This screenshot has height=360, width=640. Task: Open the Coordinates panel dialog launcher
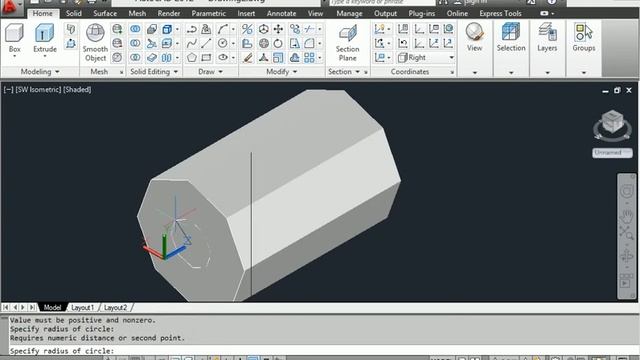pyautogui.click(x=452, y=72)
